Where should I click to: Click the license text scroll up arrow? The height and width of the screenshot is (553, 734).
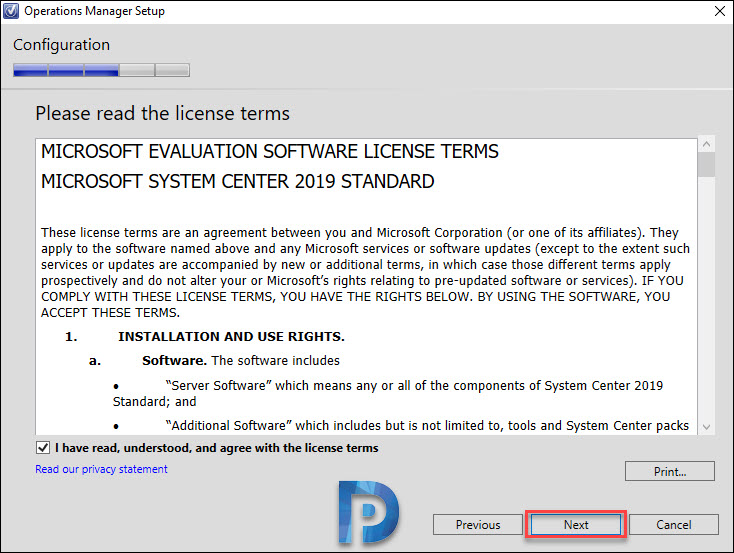pos(706,144)
